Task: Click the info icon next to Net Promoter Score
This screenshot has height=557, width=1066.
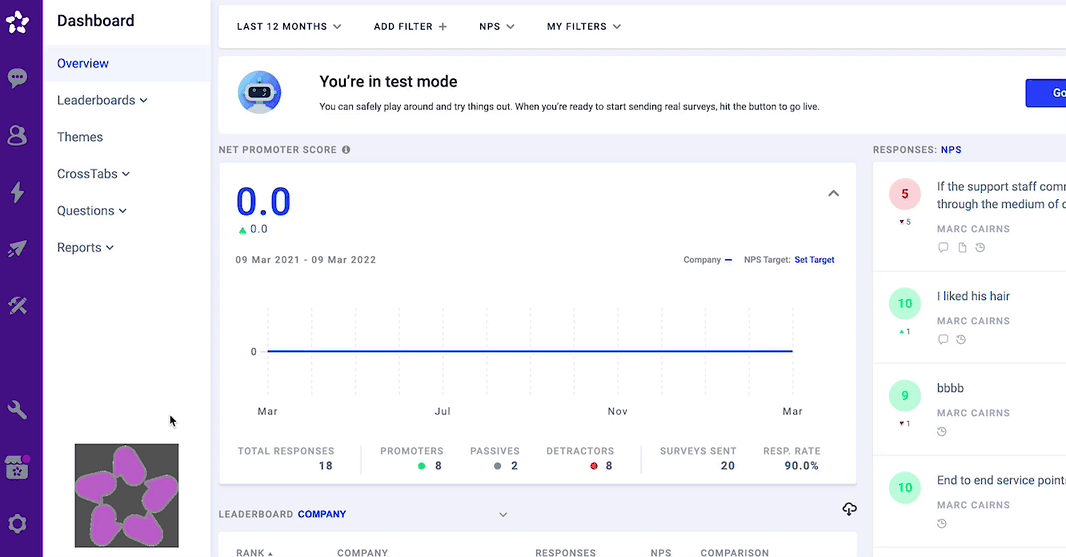Action: coord(346,150)
